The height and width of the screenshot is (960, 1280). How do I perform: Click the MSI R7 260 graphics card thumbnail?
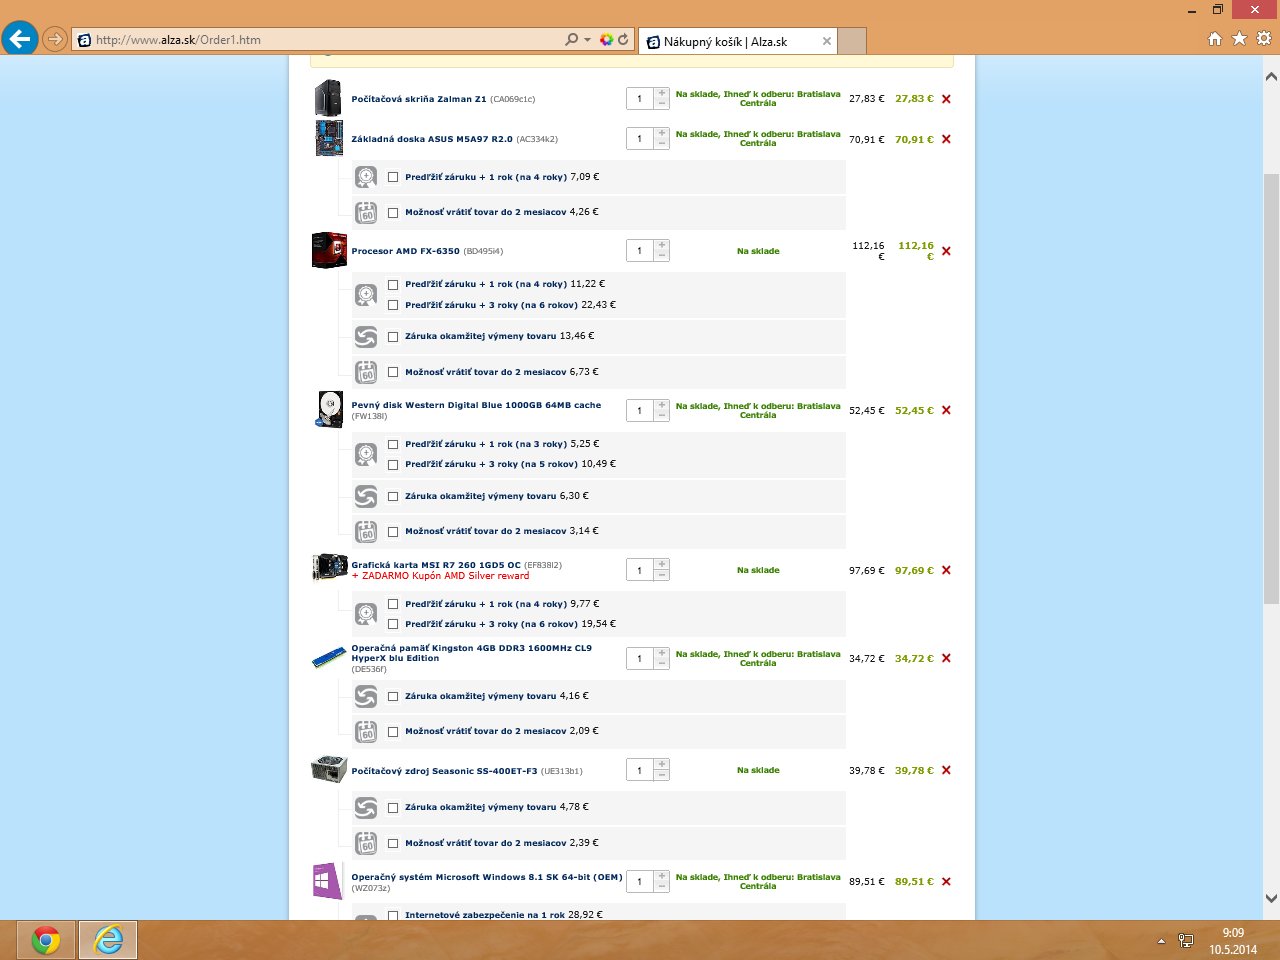(330, 568)
